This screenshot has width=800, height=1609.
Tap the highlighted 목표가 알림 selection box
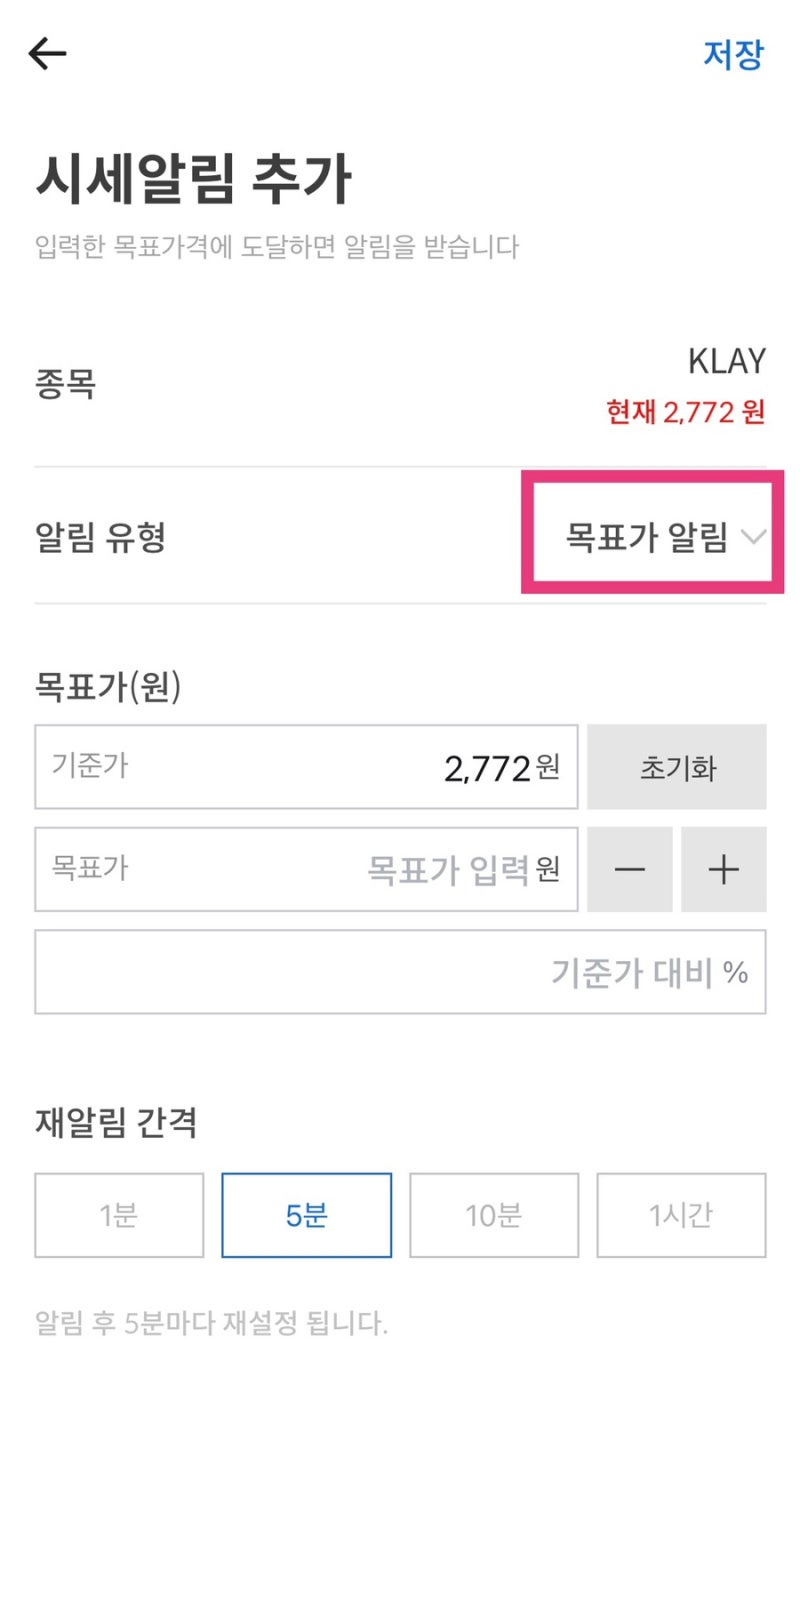pos(650,535)
